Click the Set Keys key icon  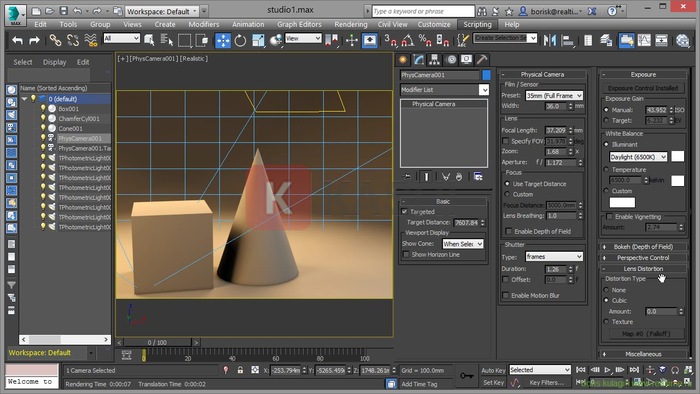467,376
